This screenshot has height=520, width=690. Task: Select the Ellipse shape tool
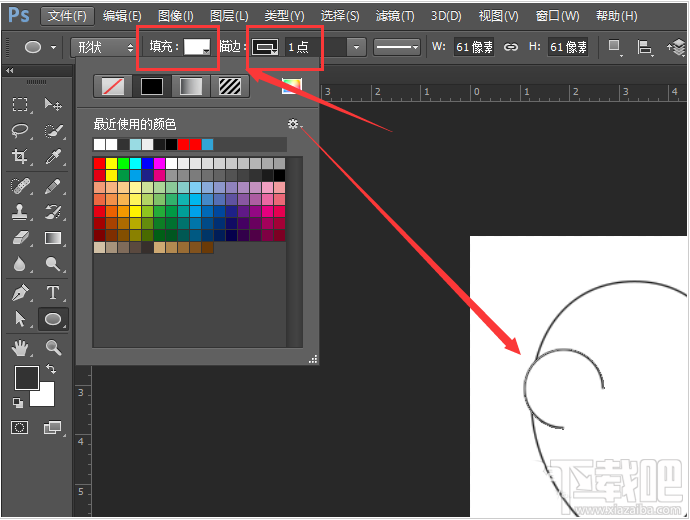(53, 319)
